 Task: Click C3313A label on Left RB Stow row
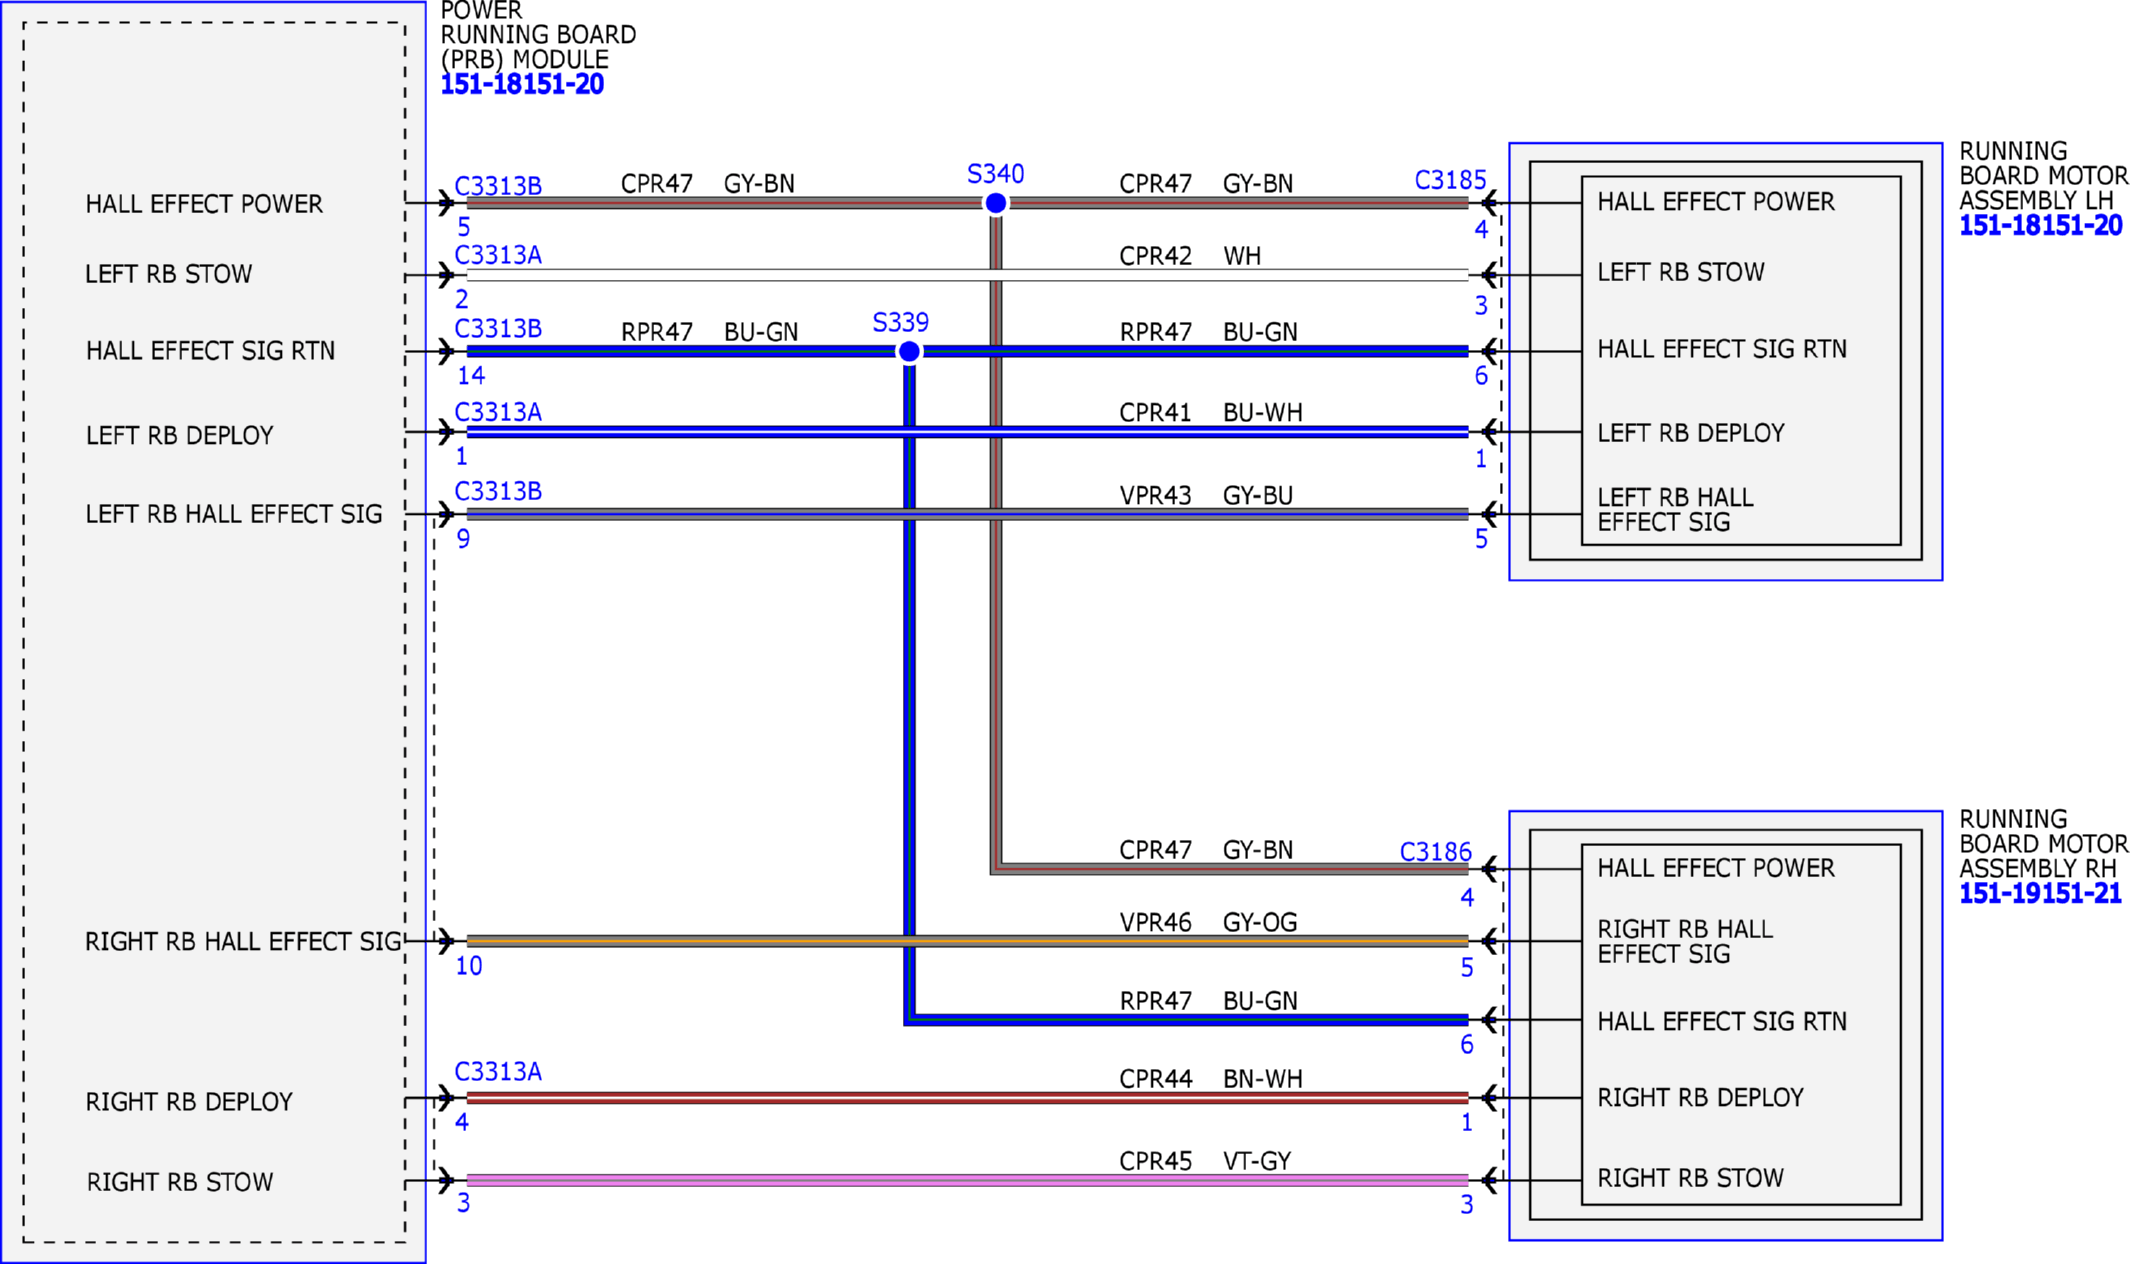coord(498,255)
